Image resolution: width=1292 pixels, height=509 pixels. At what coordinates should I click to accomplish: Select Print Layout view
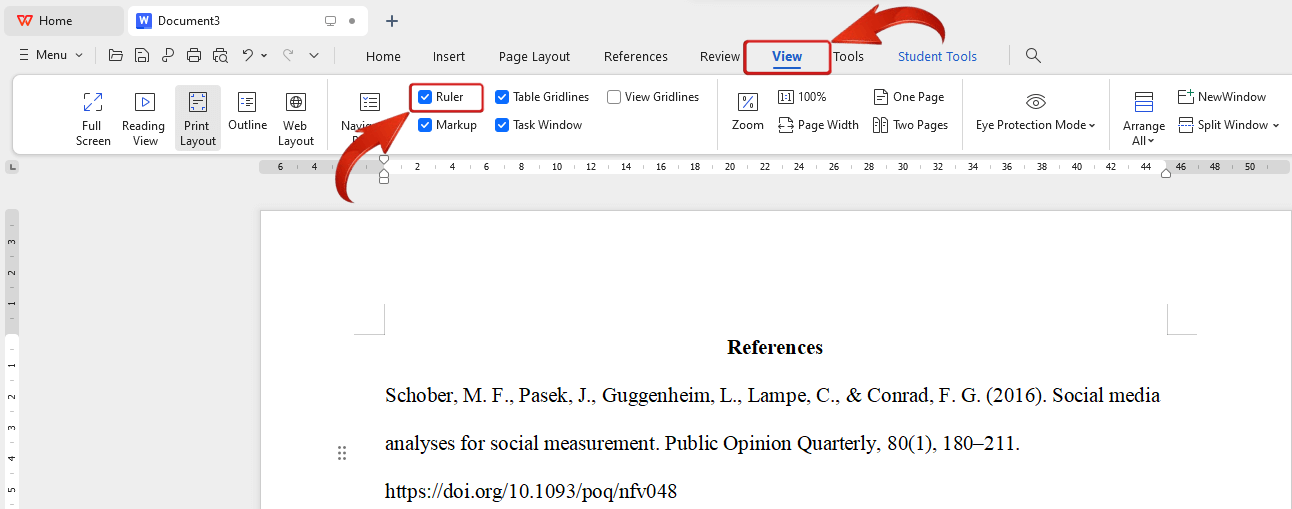(x=198, y=118)
